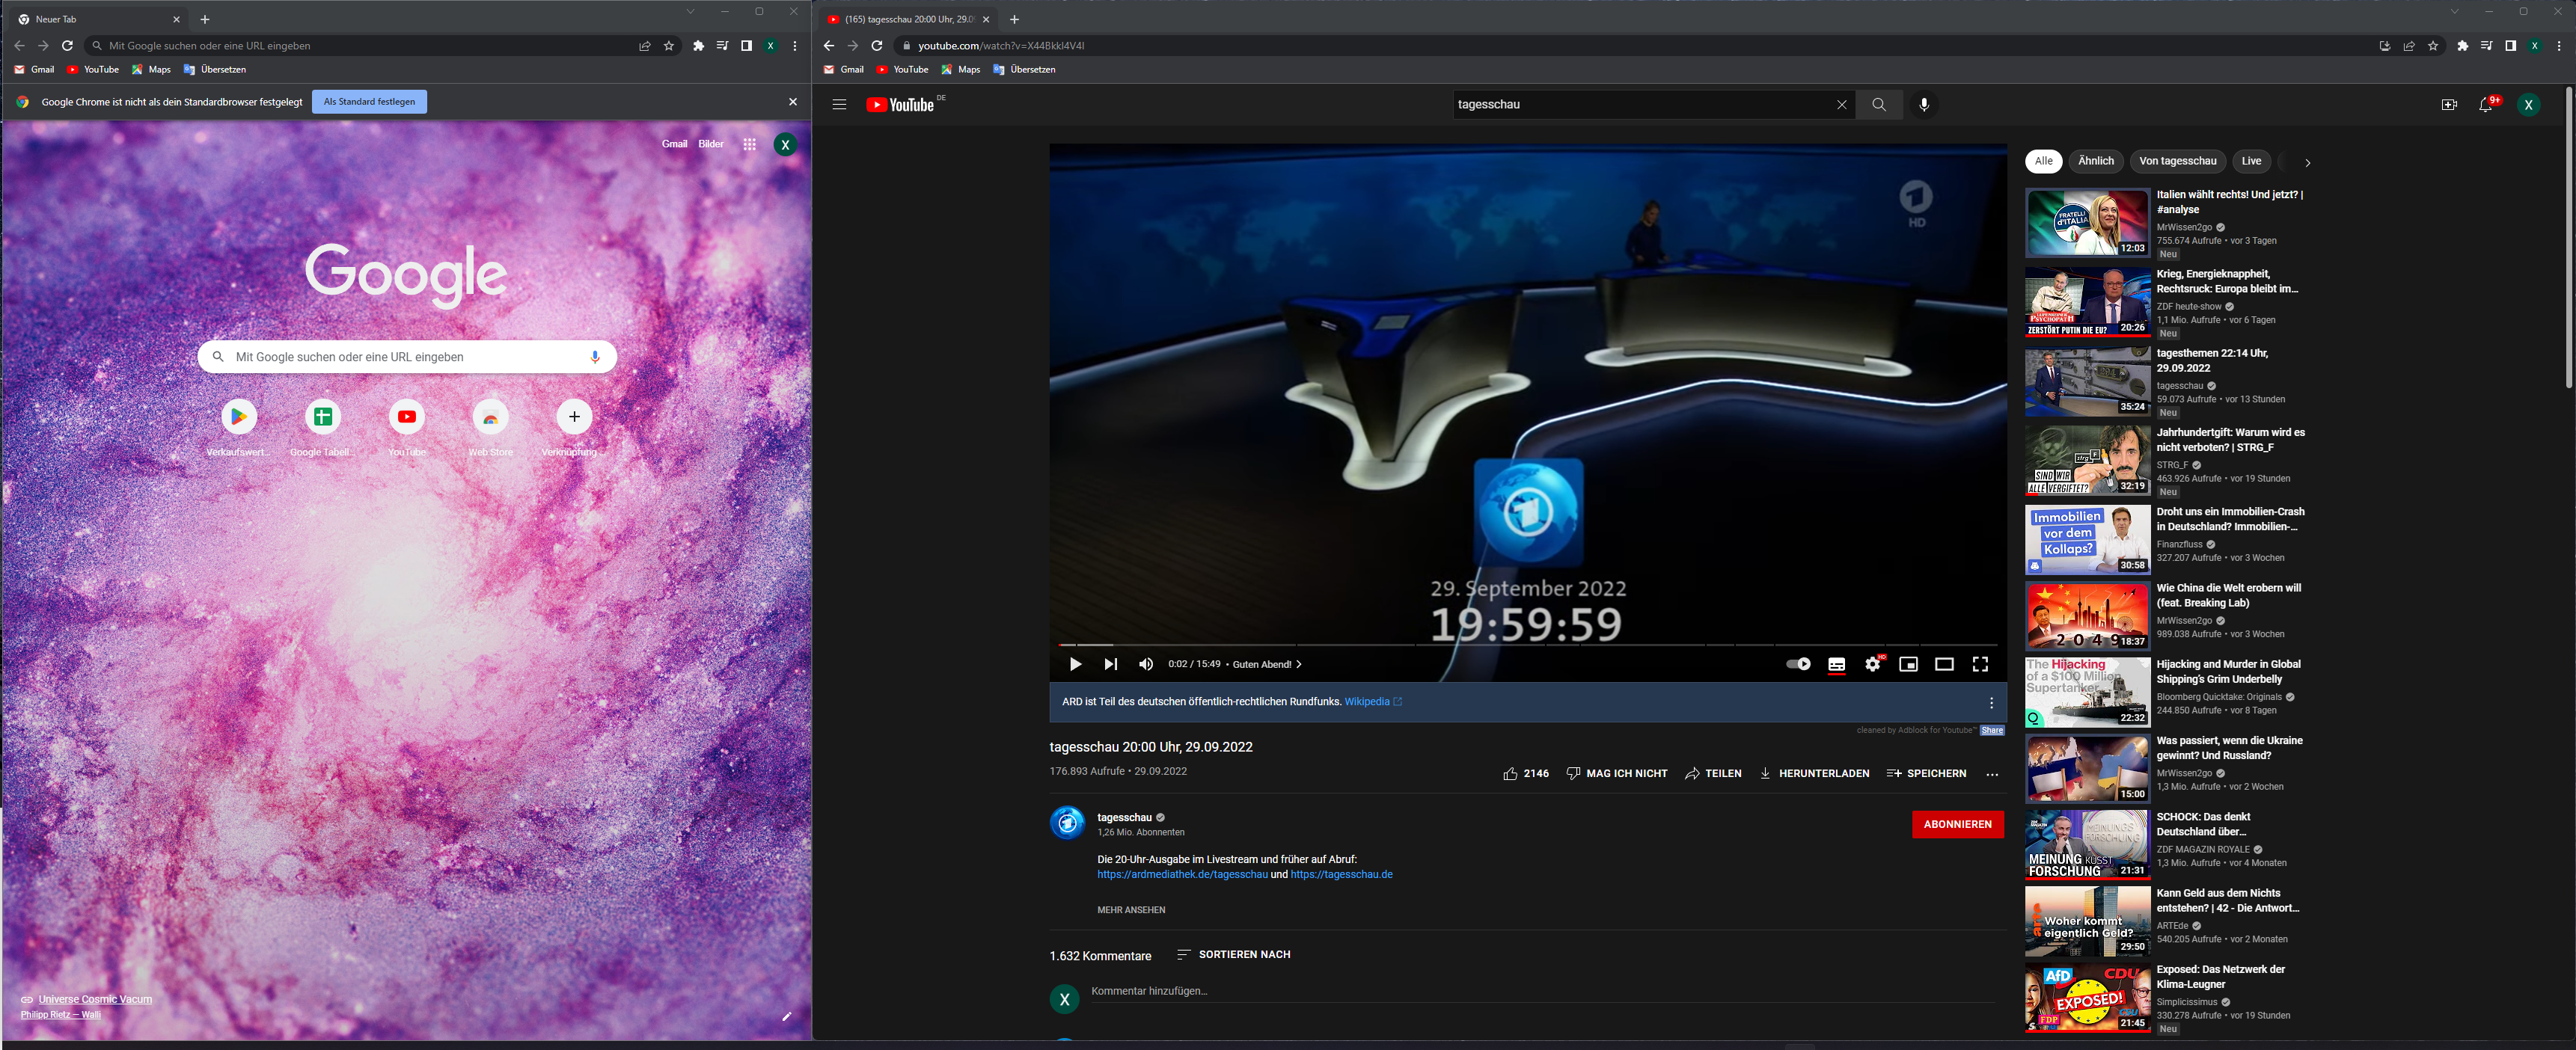Enter fullscreen video mode
Screen dimensions: 2576x1050
point(1980,664)
